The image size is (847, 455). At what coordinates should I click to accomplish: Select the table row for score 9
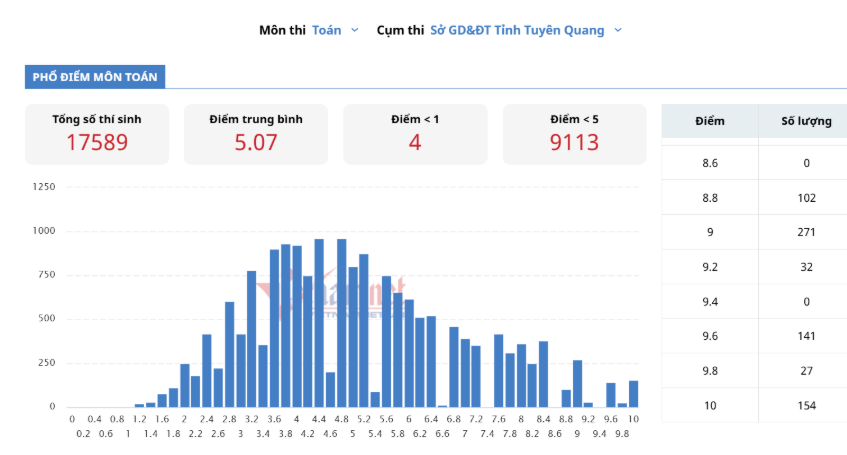(754, 232)
